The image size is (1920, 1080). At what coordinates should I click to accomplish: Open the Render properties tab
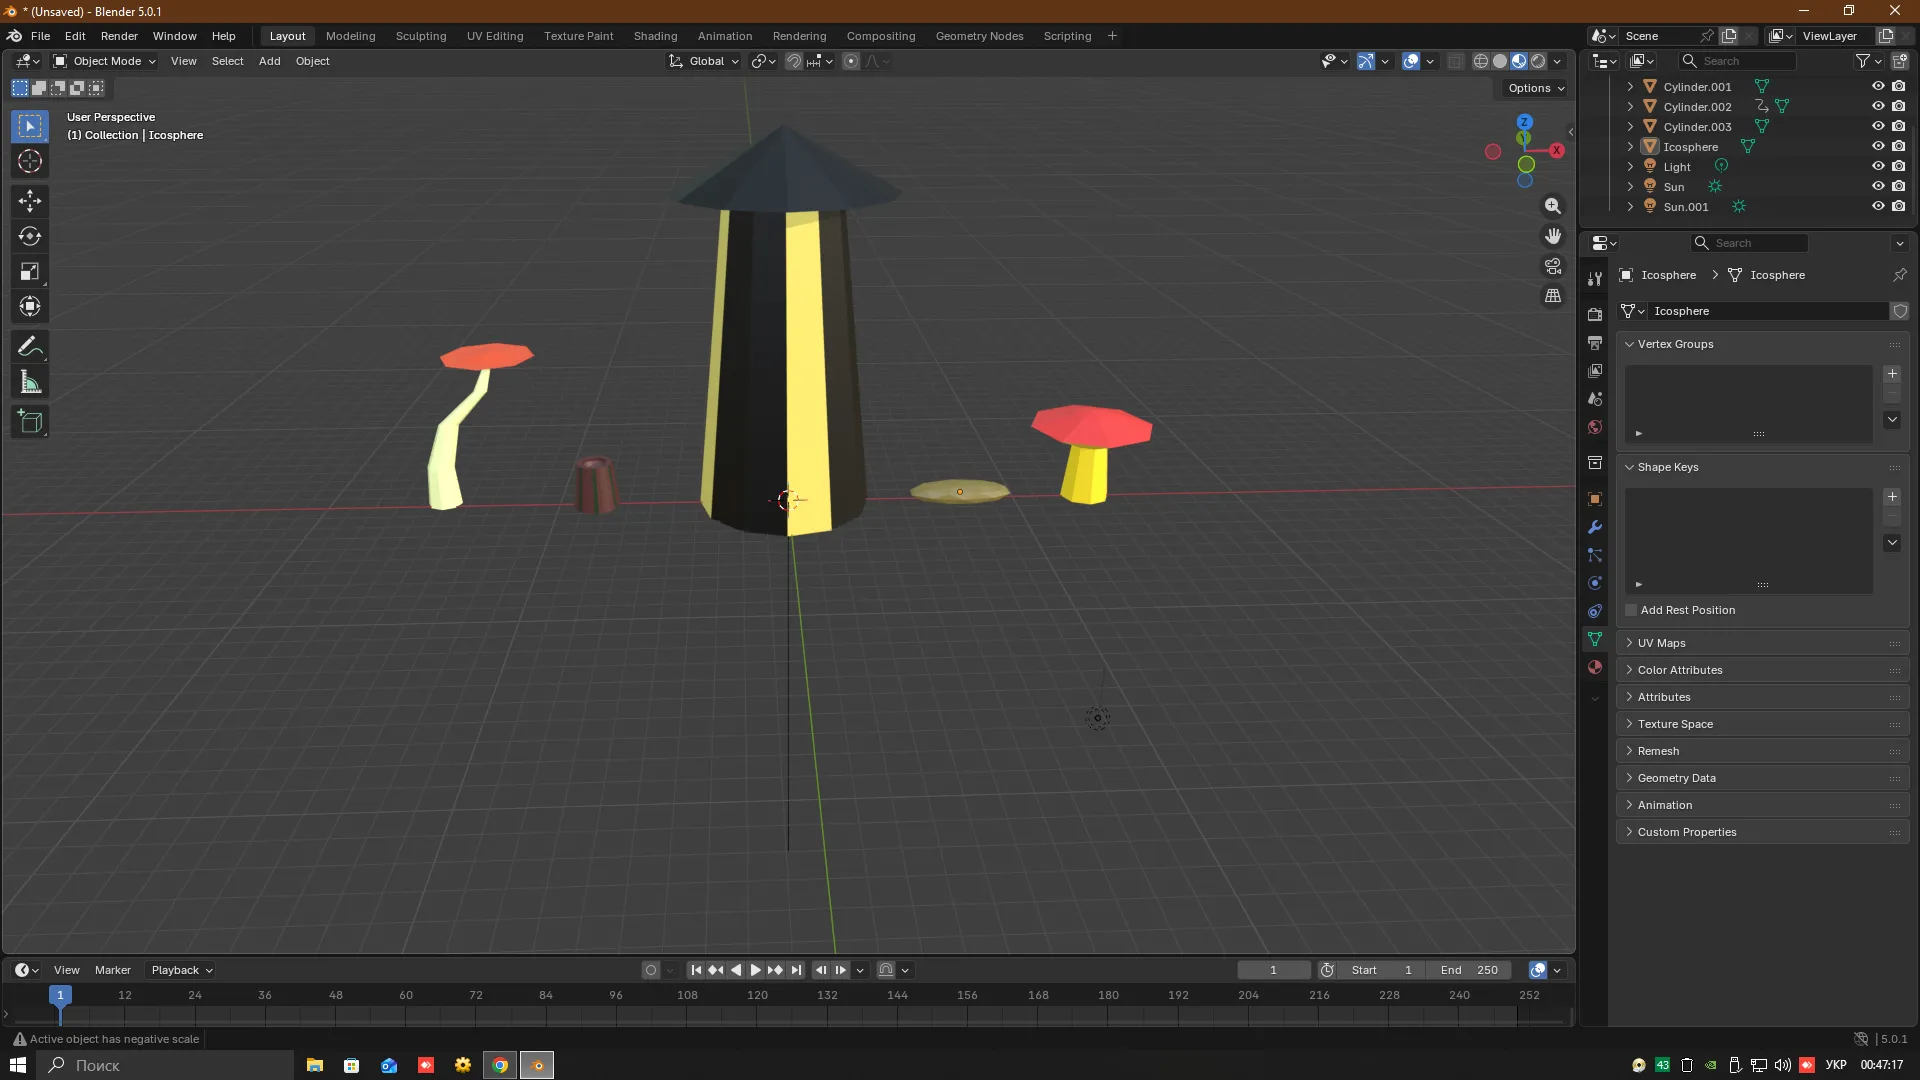1595,314
